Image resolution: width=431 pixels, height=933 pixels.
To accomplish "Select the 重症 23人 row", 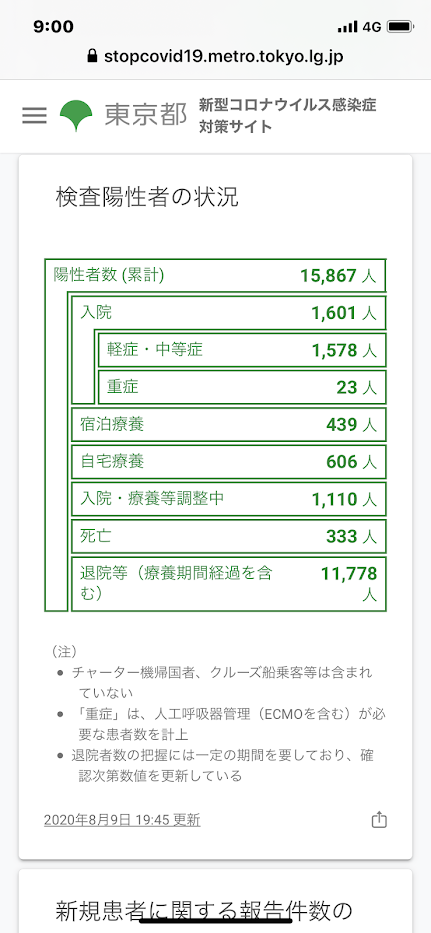I will click(x=242, y=387).
